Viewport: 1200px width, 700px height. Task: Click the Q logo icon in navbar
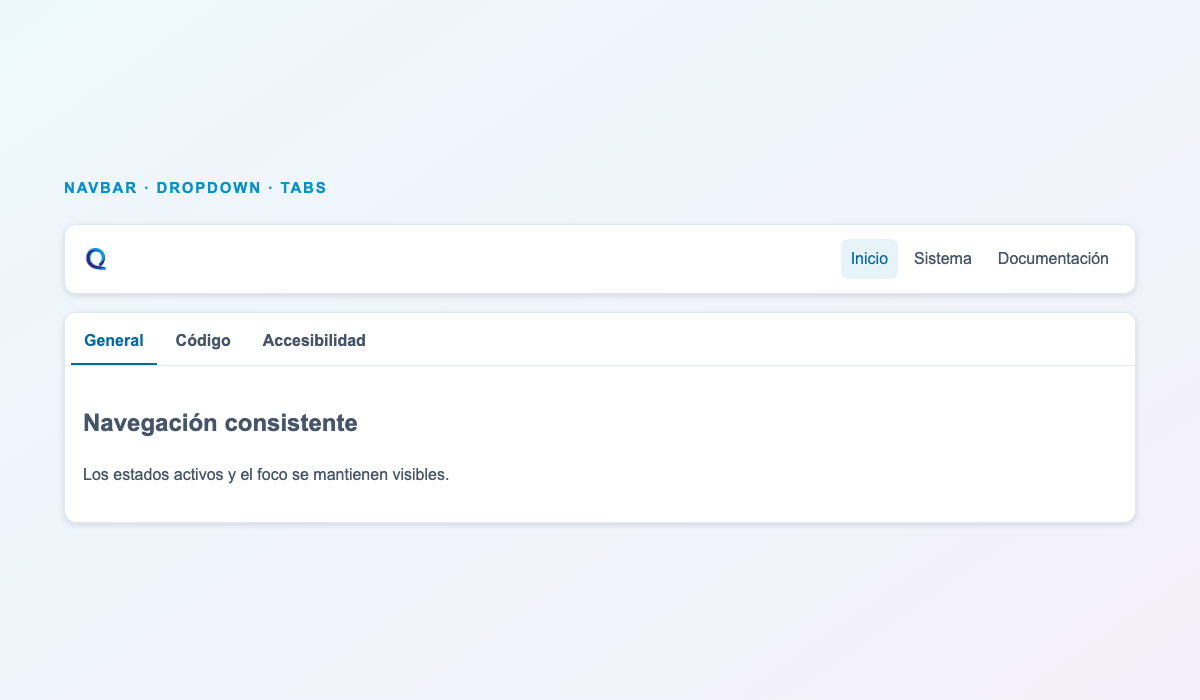pos(96,259)
